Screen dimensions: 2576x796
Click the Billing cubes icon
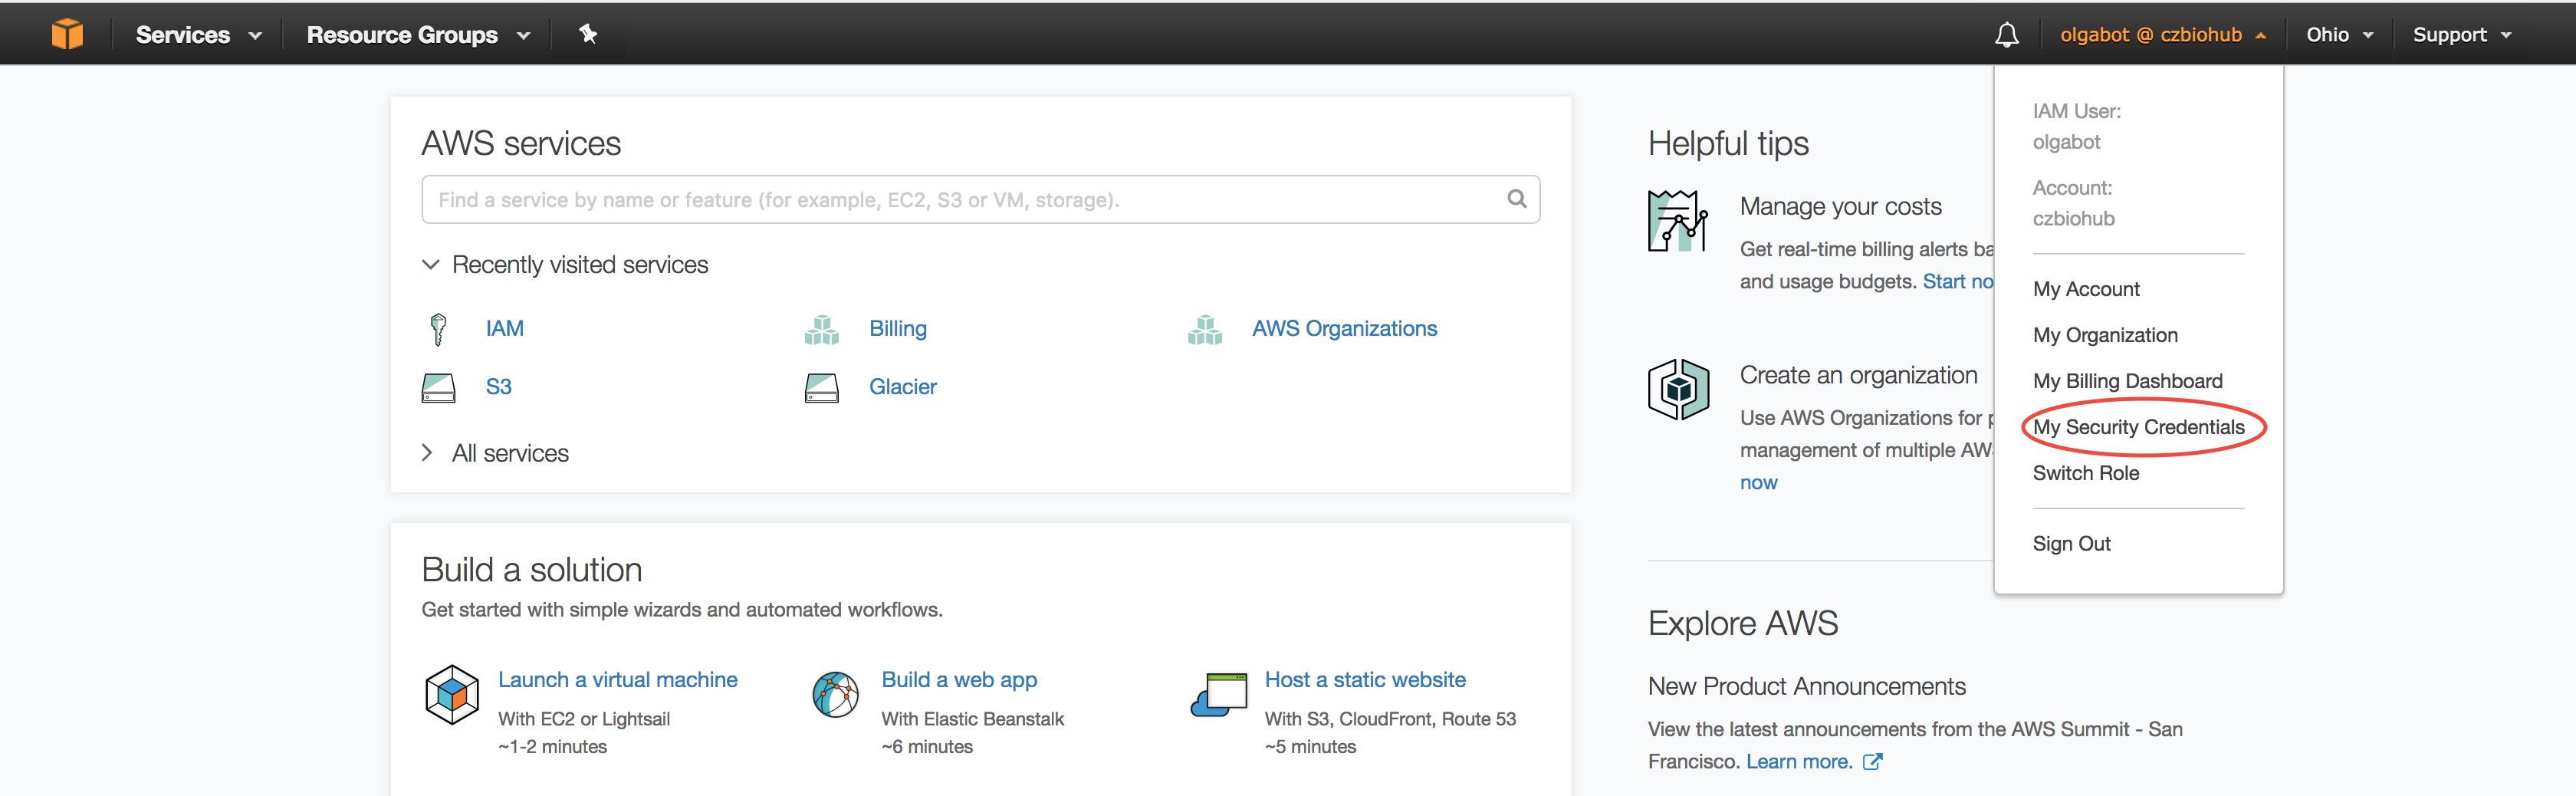821,329
